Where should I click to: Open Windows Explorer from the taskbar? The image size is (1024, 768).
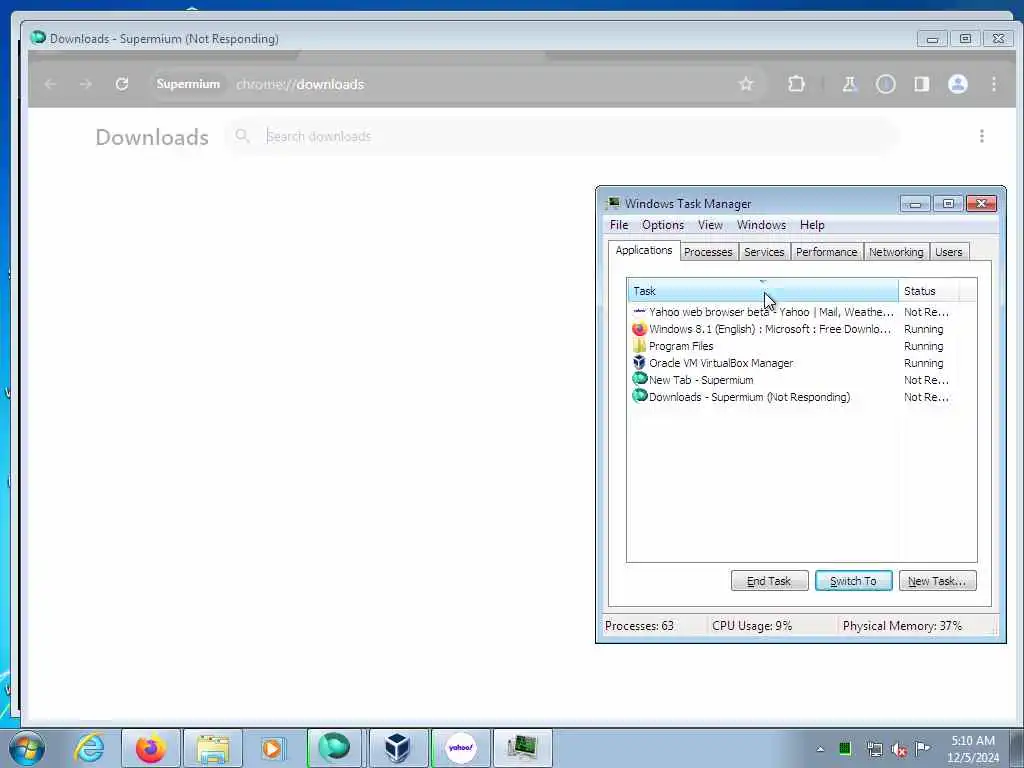point(212,748)
